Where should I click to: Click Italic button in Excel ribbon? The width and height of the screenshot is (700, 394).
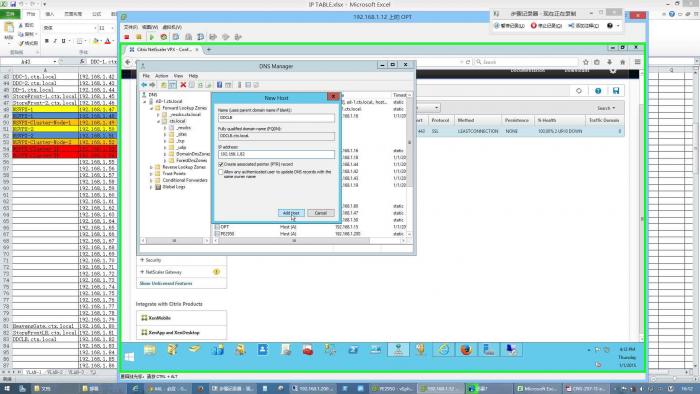[55, 41]
